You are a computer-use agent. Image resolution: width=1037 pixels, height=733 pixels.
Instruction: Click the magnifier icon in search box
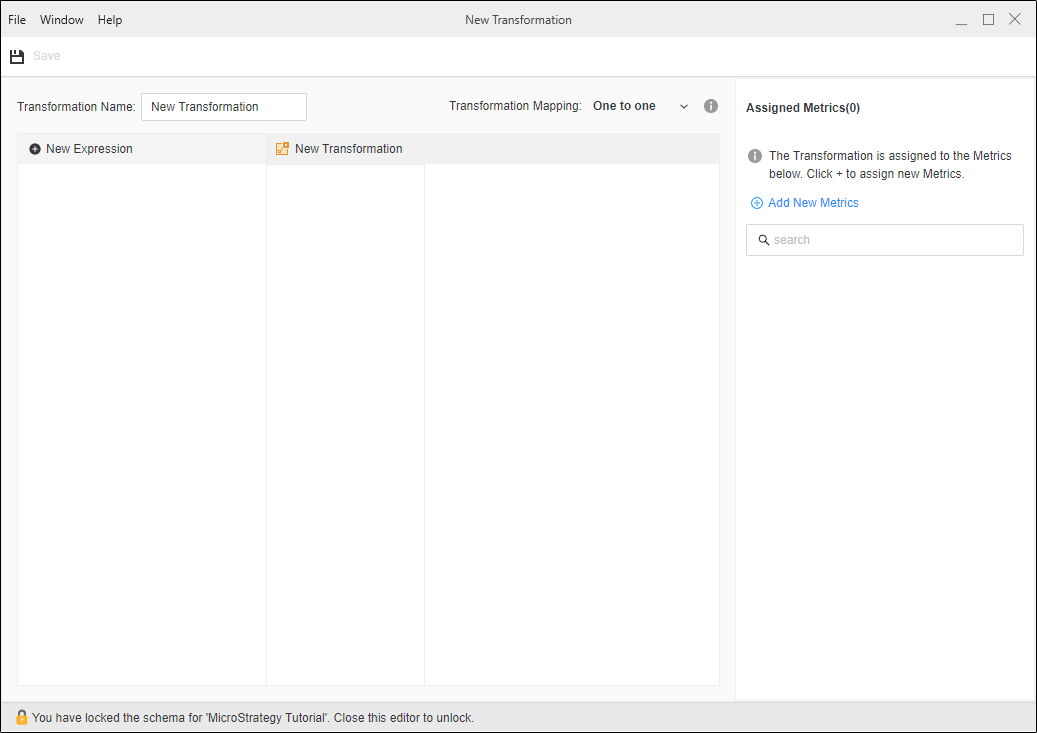pos(764,240)
